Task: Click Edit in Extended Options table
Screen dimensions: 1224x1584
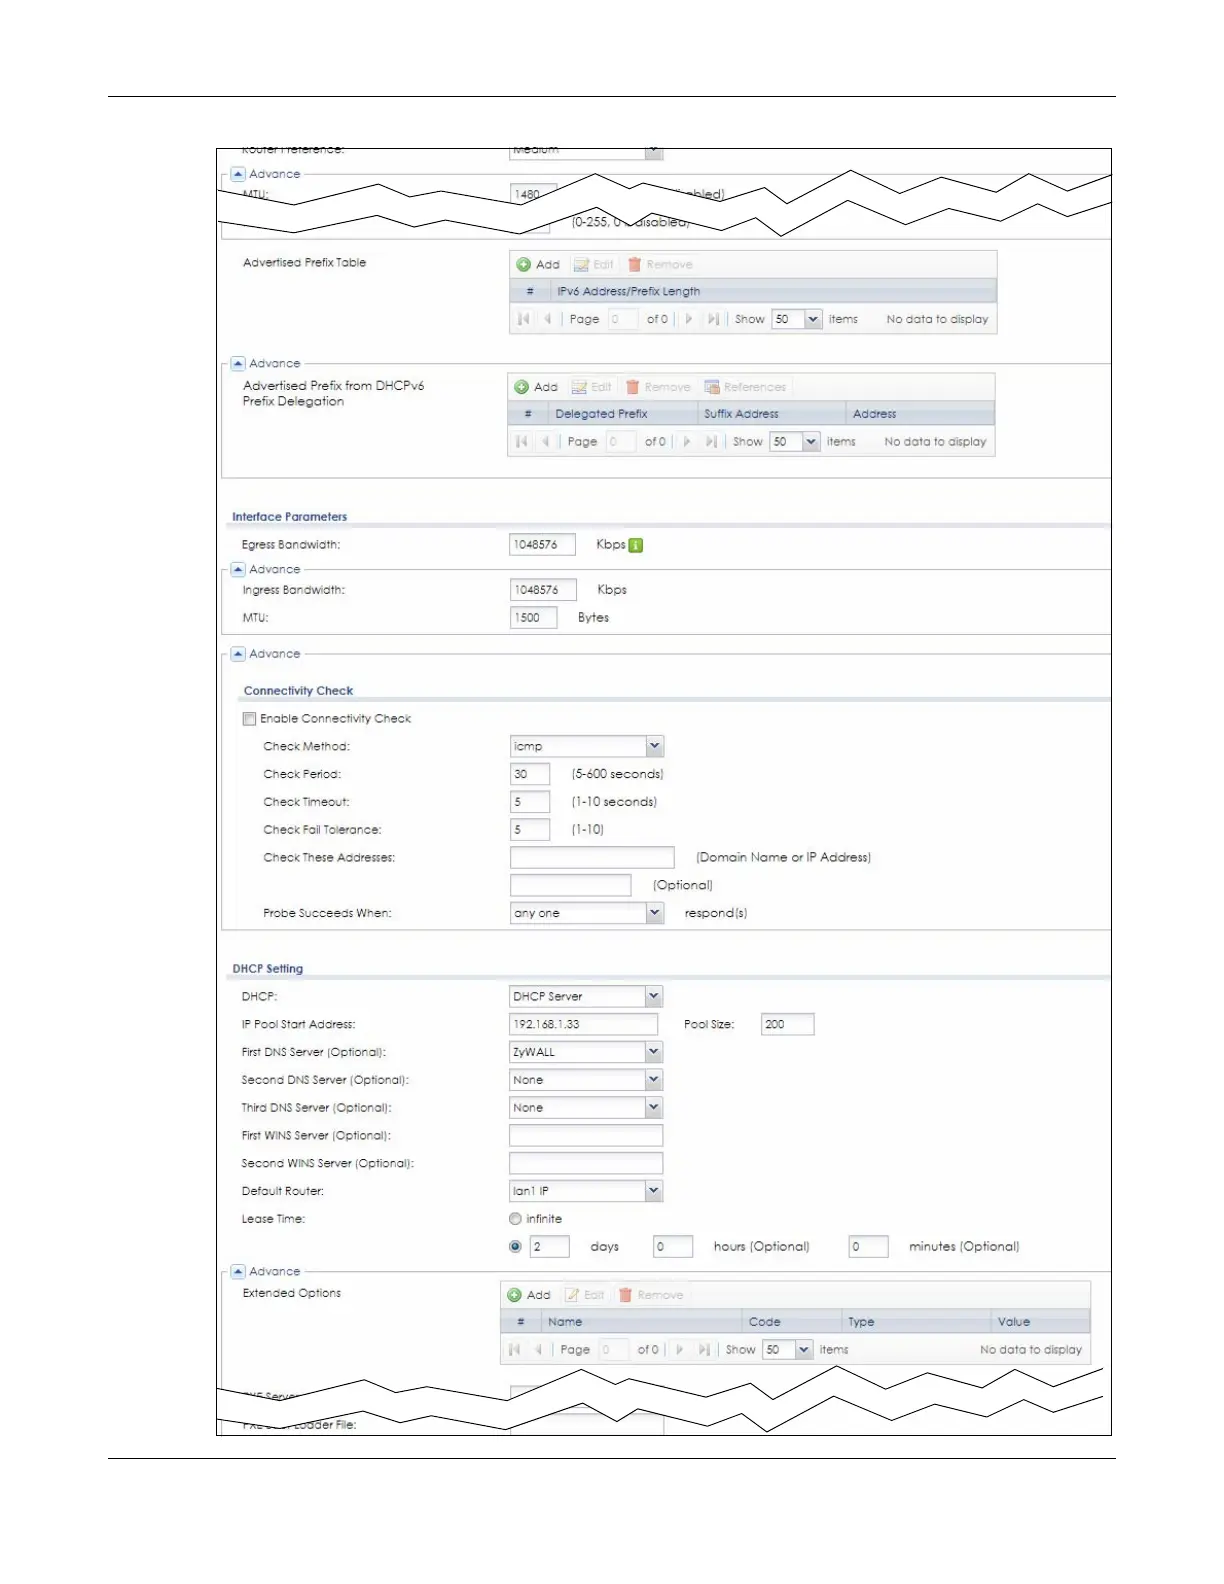Action: click(585, 1295)
